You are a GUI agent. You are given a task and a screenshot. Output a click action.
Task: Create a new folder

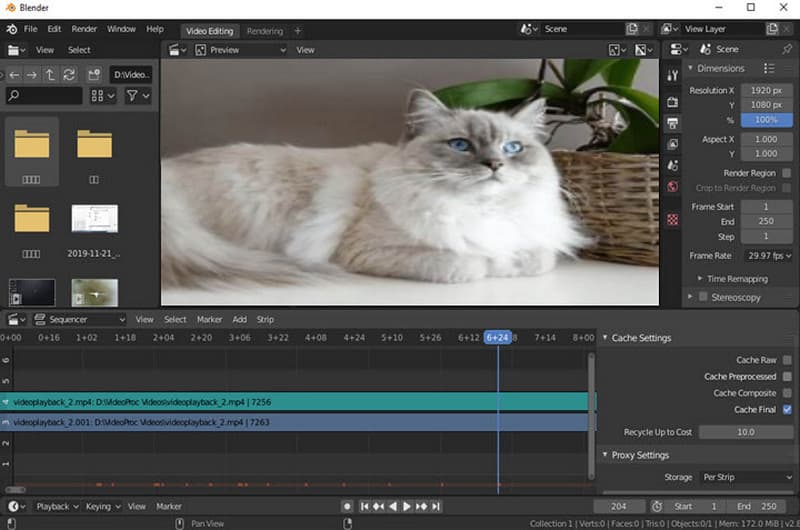coord(94,75)
